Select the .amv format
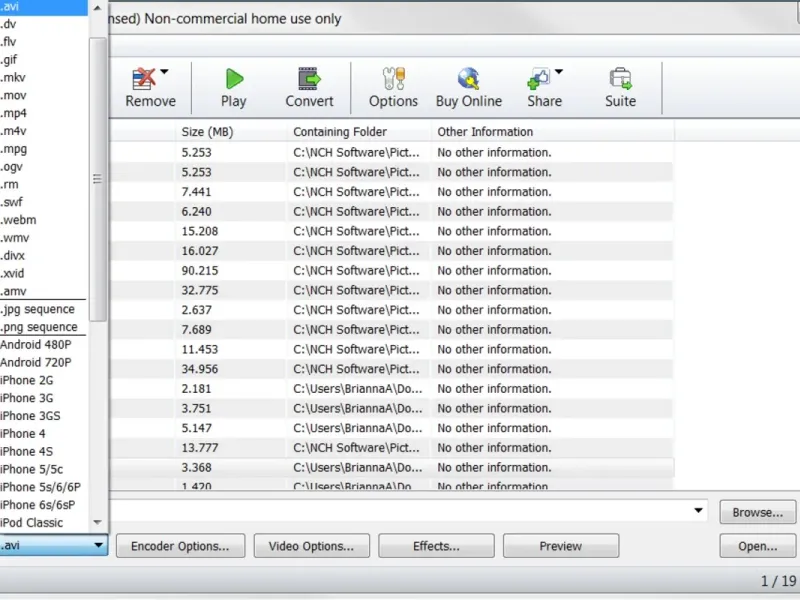This screenshot has height=600, width=800. 44,291
